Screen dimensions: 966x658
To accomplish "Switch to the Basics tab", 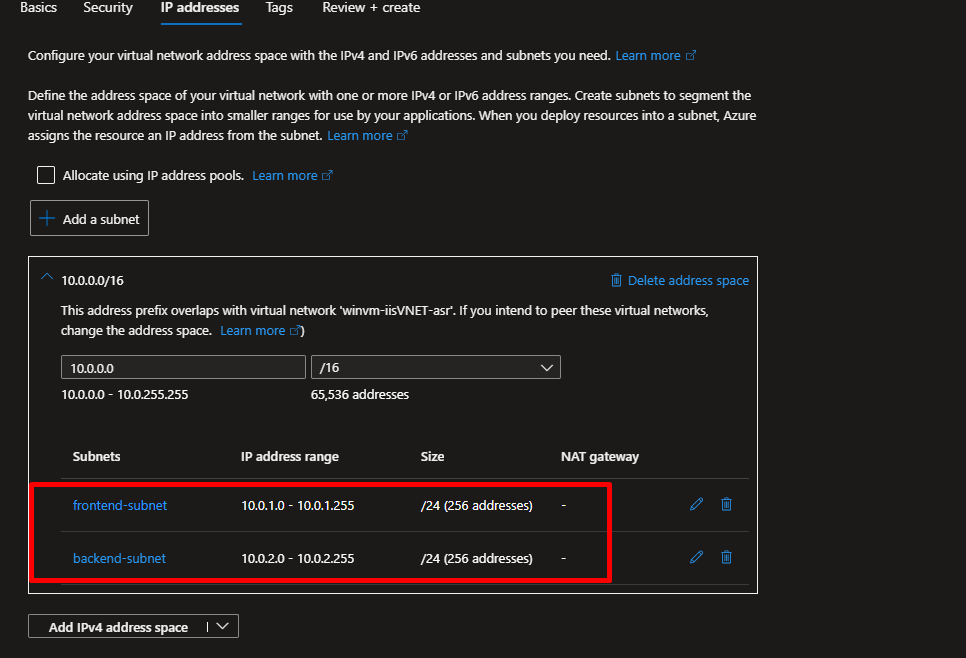I will (x=38, y=8).
